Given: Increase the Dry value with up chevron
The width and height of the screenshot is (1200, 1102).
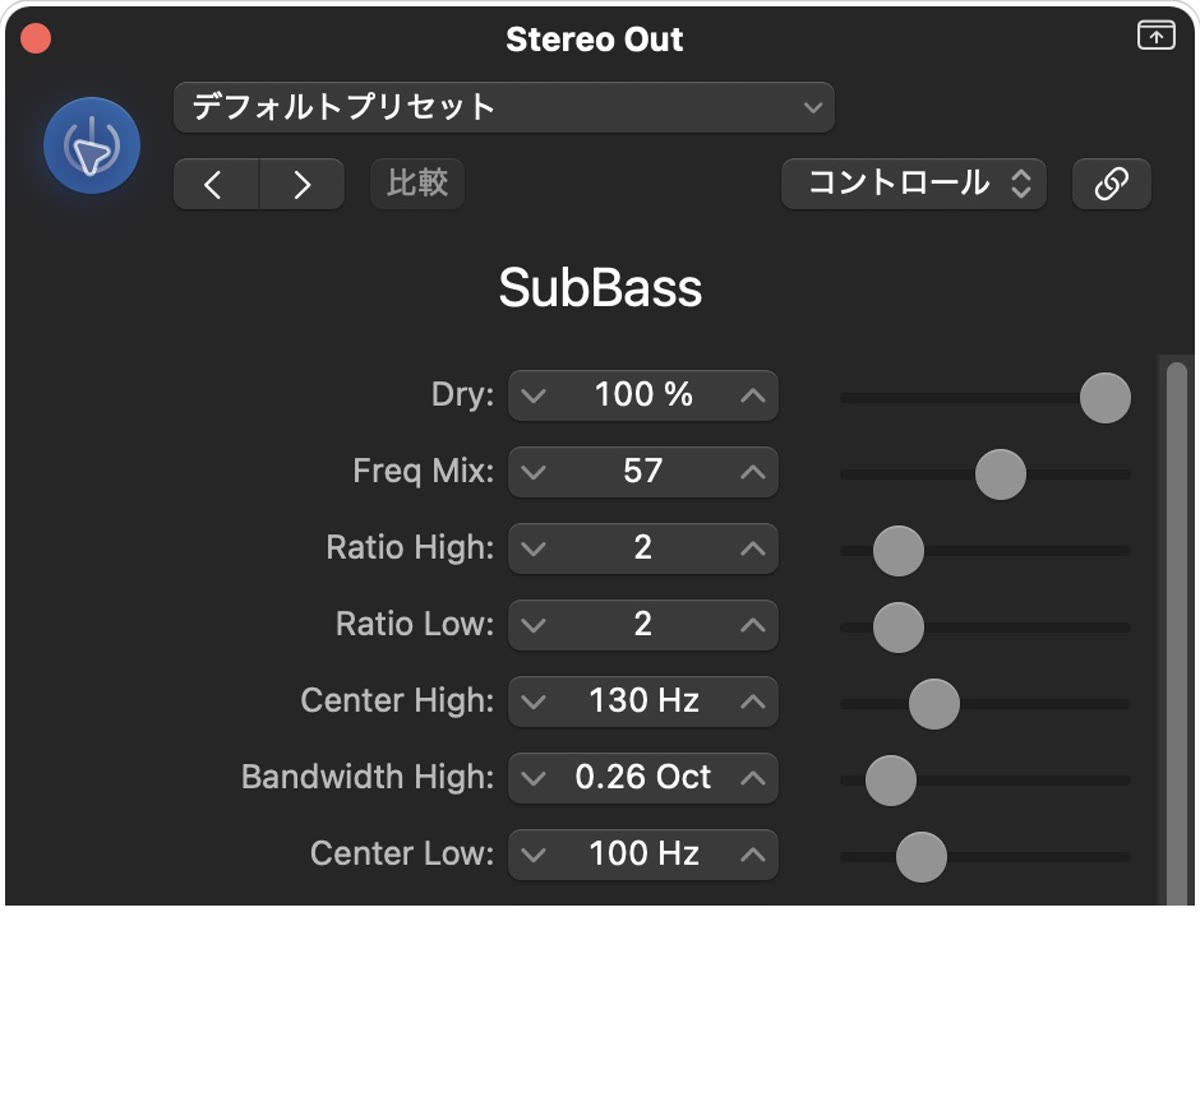Looking at the screenshot, I should pyautogui.click(x=753, y=396).
